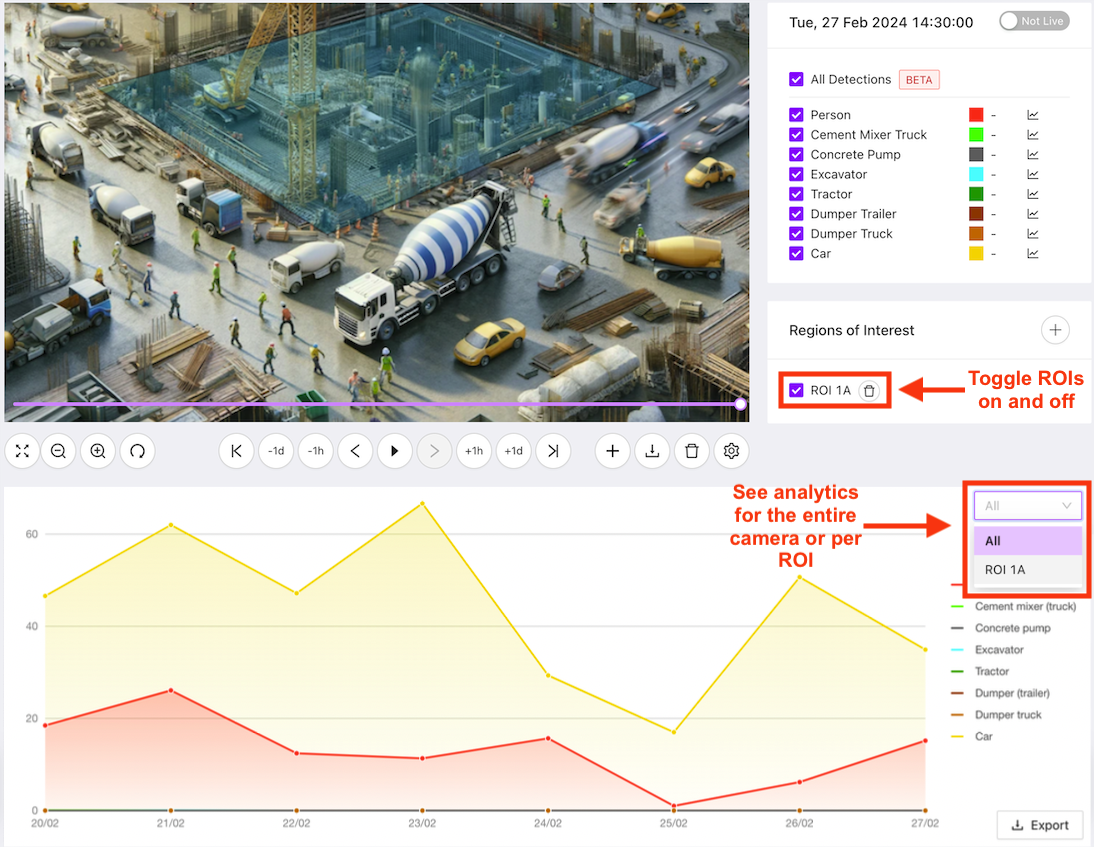Open the analytics chart for Excavator detections
Screen dimensions: 1094x847
pyautogui.click(x=1032, y=174)
